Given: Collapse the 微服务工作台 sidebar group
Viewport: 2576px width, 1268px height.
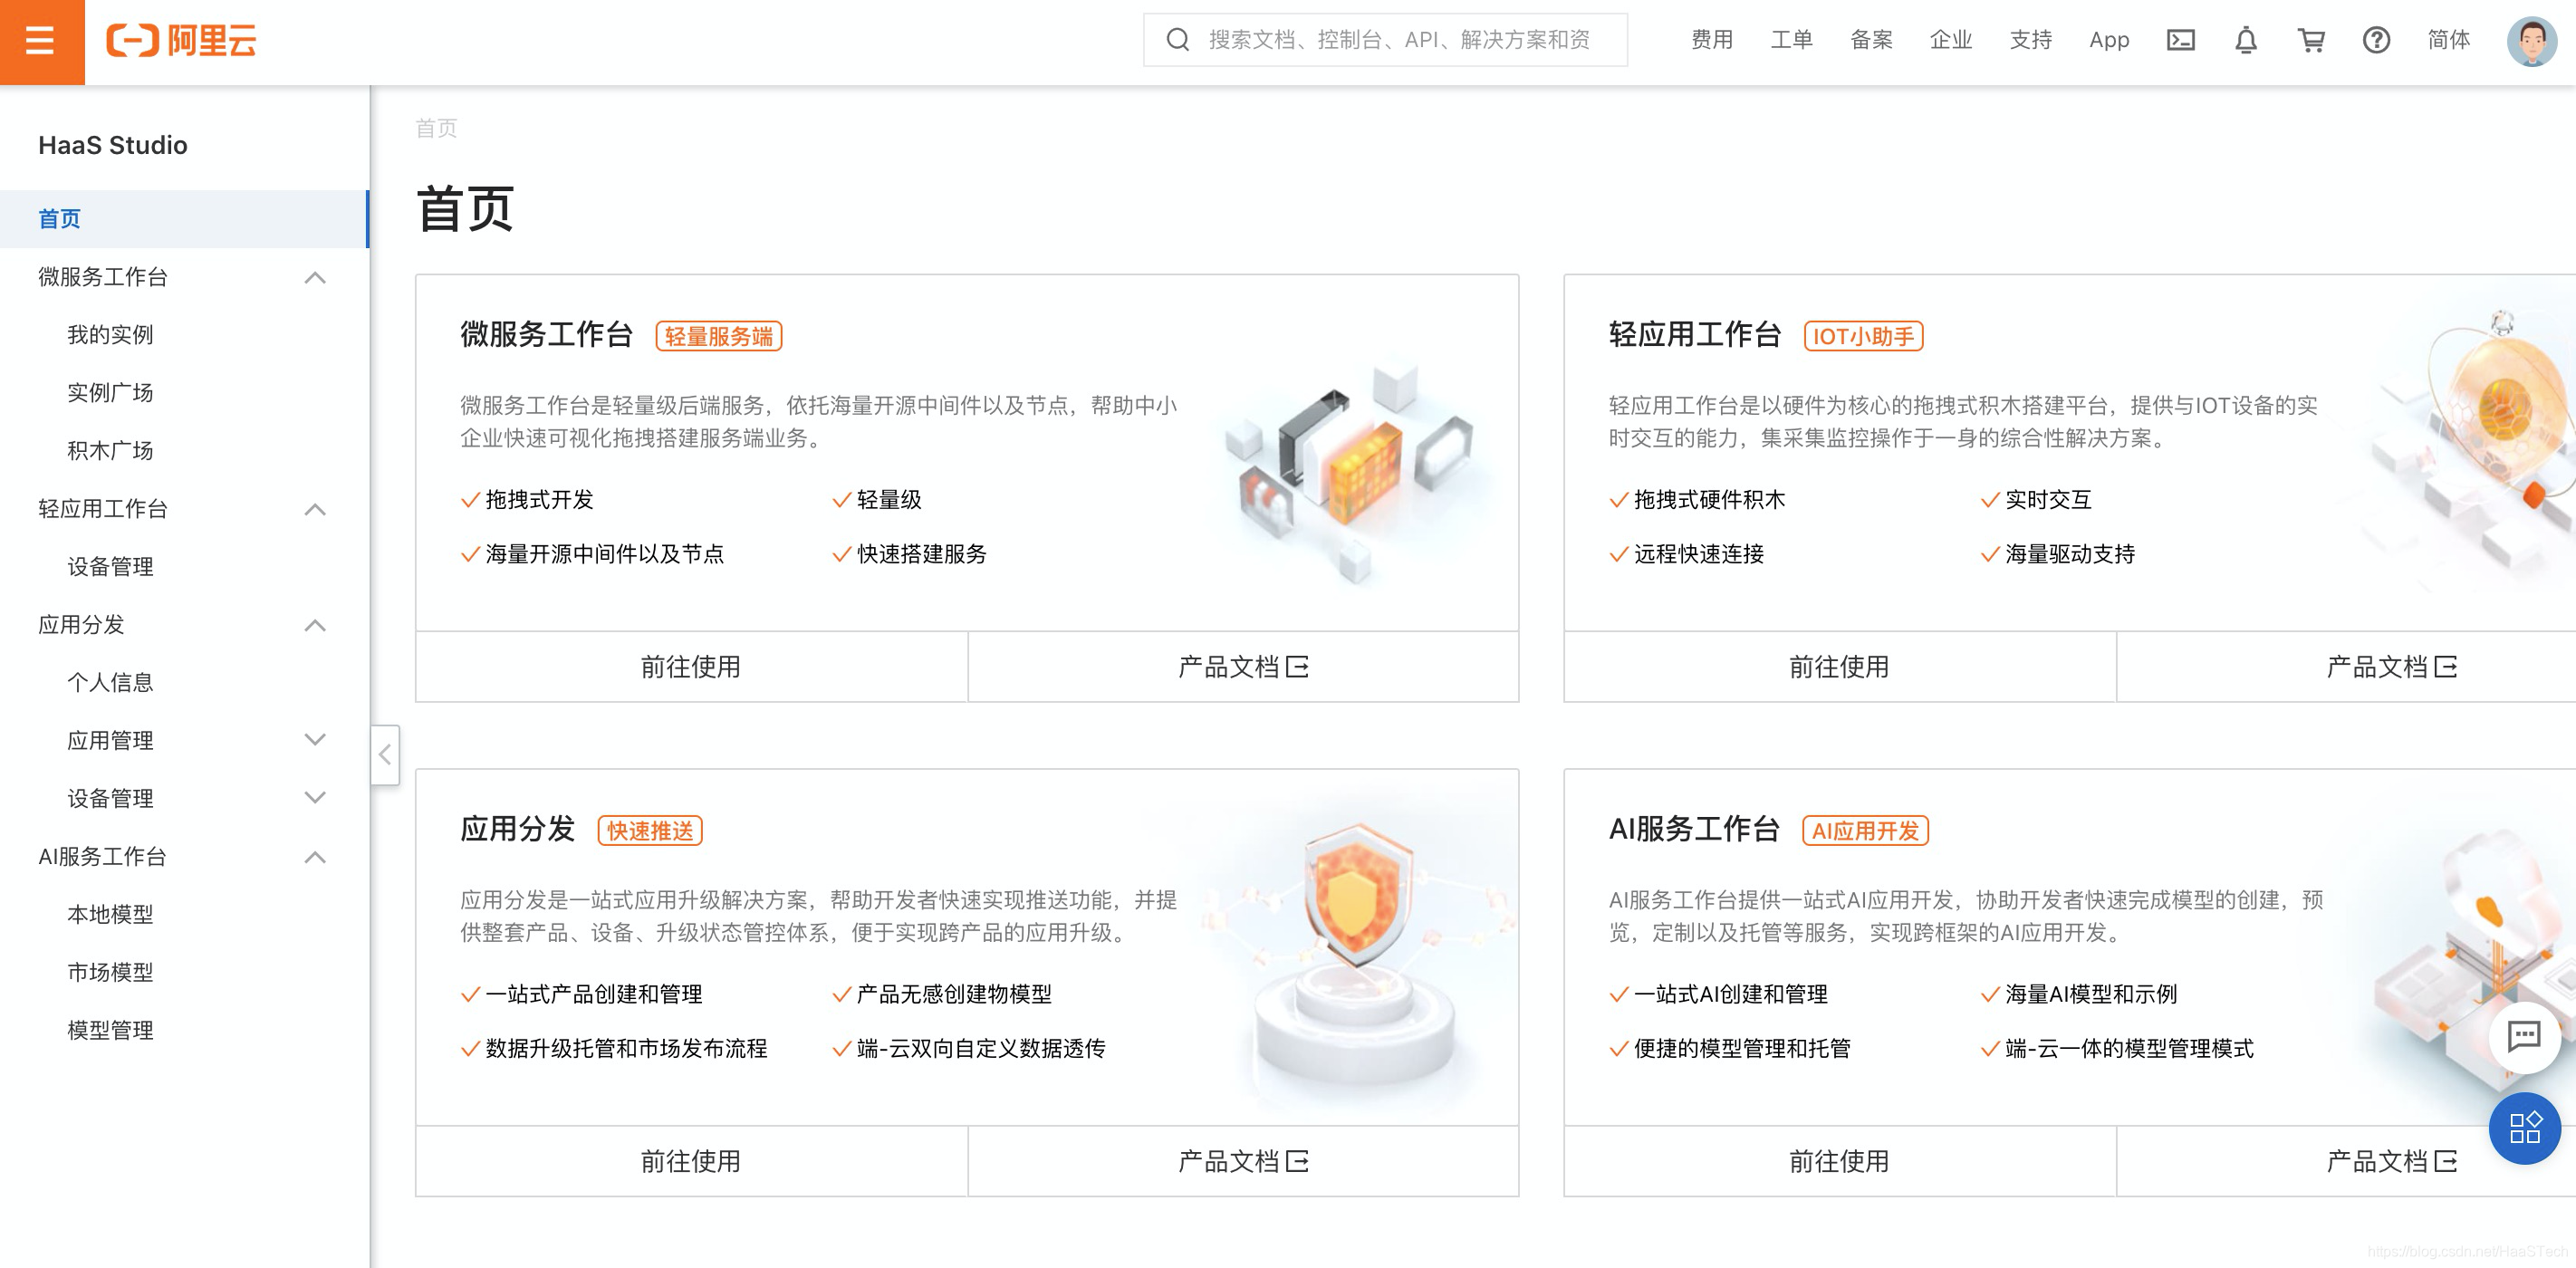Looking at the screenshot, I should click(x=315, y=277).
